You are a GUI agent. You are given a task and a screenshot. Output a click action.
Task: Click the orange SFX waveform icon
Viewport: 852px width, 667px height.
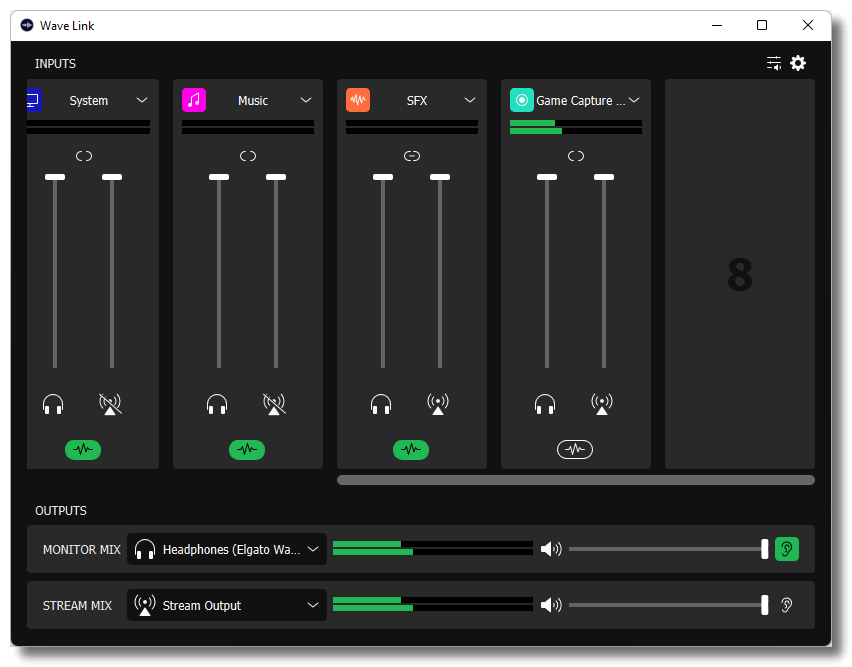[x=358, y=100]
